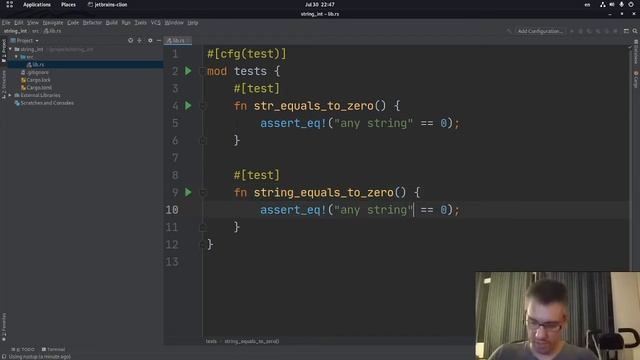Click the microphone system tray icon

tap(621, 4)
